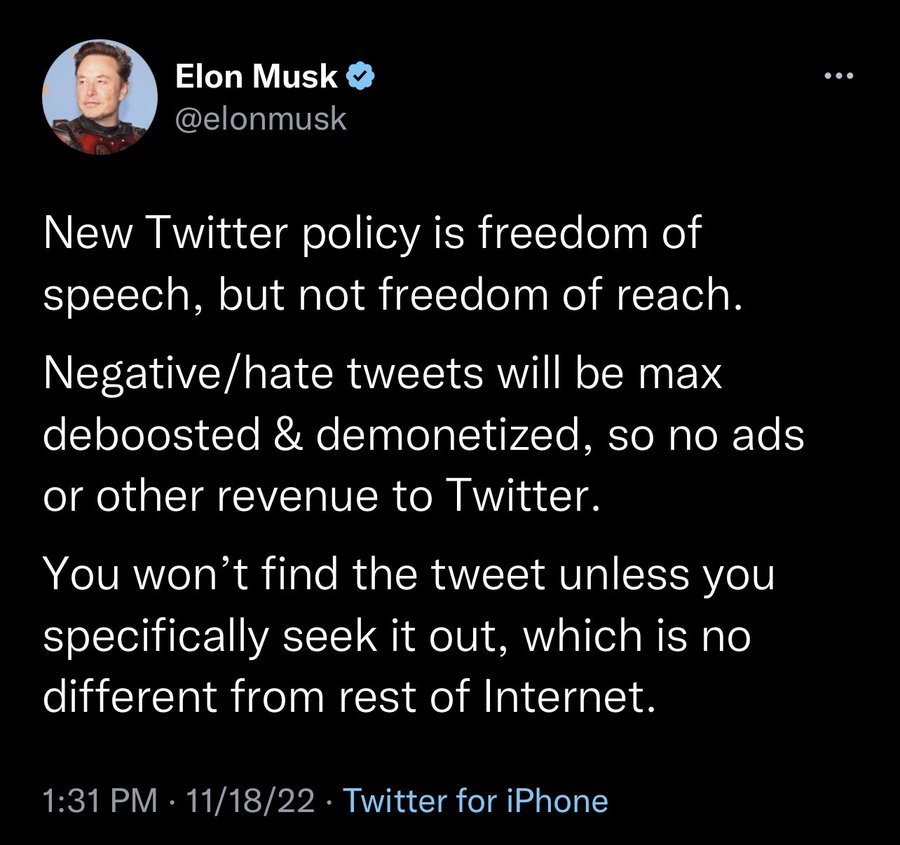This screenshot has height=845, width=900.
Task: Click the blue verified checkmark badge
Action: pyautogui.click(x=360, y=76)
